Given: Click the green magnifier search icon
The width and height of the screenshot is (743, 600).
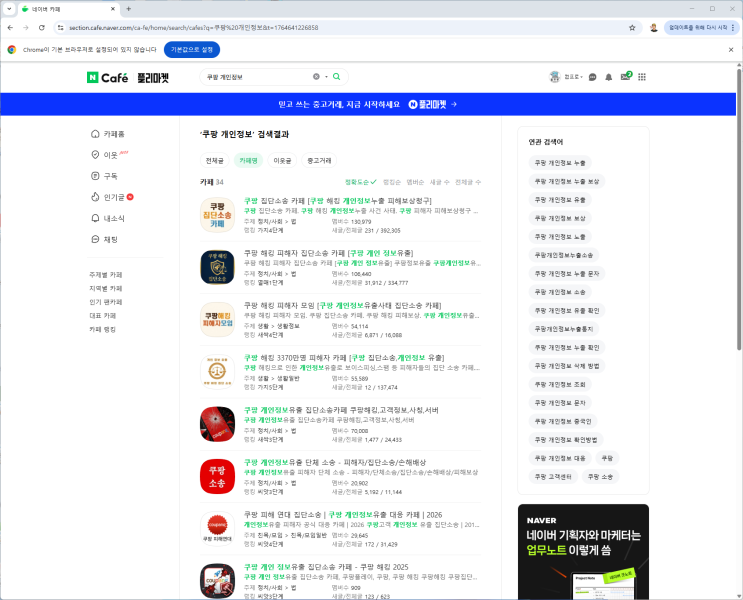Looking at the screenshot, I should coord(336,76).
